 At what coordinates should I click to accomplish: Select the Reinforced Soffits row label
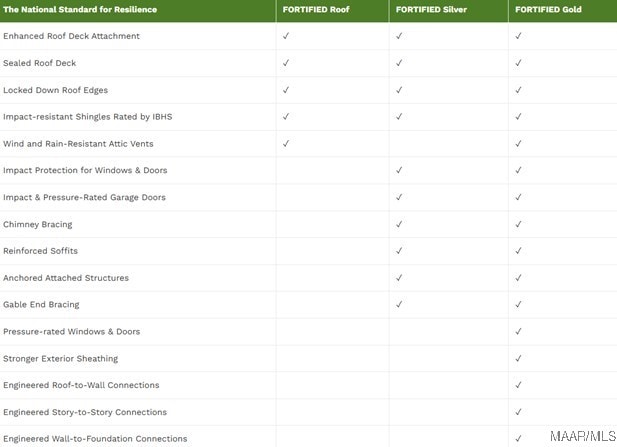41,251
